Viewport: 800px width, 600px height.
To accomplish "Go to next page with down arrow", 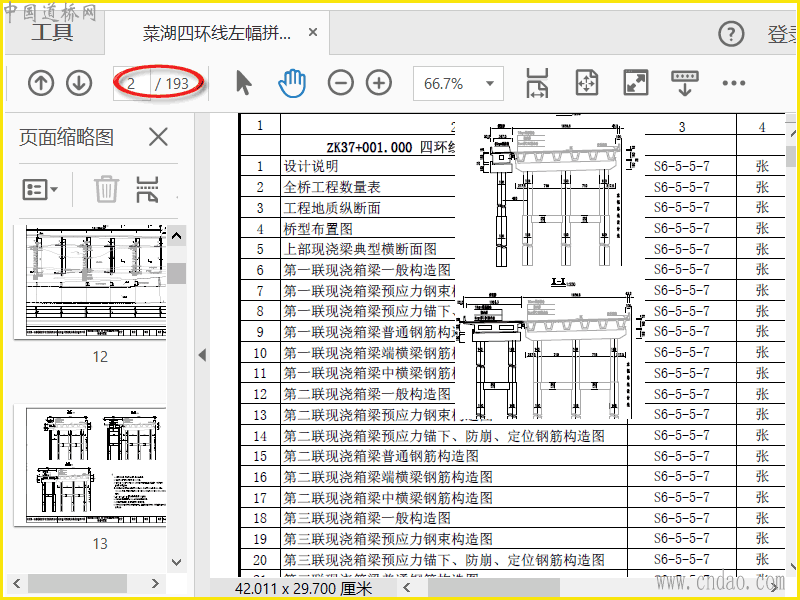I will [79, 83].
